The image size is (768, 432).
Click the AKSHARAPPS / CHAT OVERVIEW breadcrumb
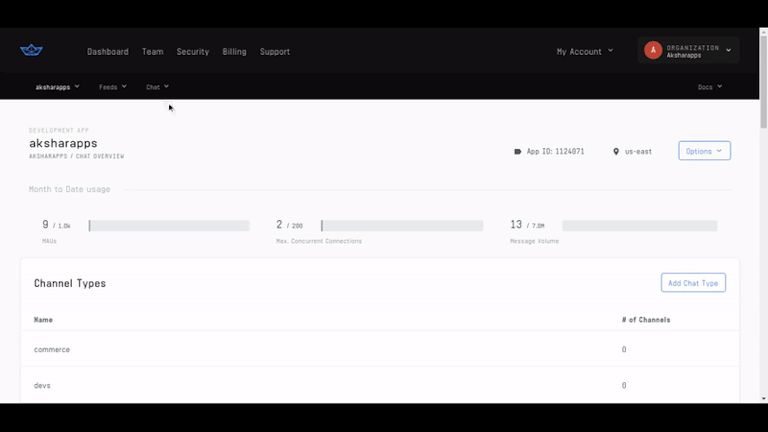tap(76, 156)
